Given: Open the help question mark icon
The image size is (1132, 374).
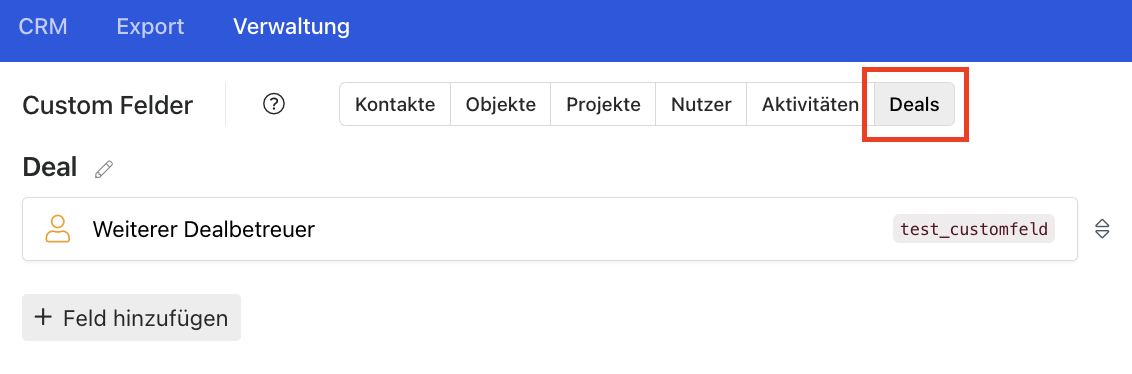Looking at the screenshot, I should coord(274,105).
